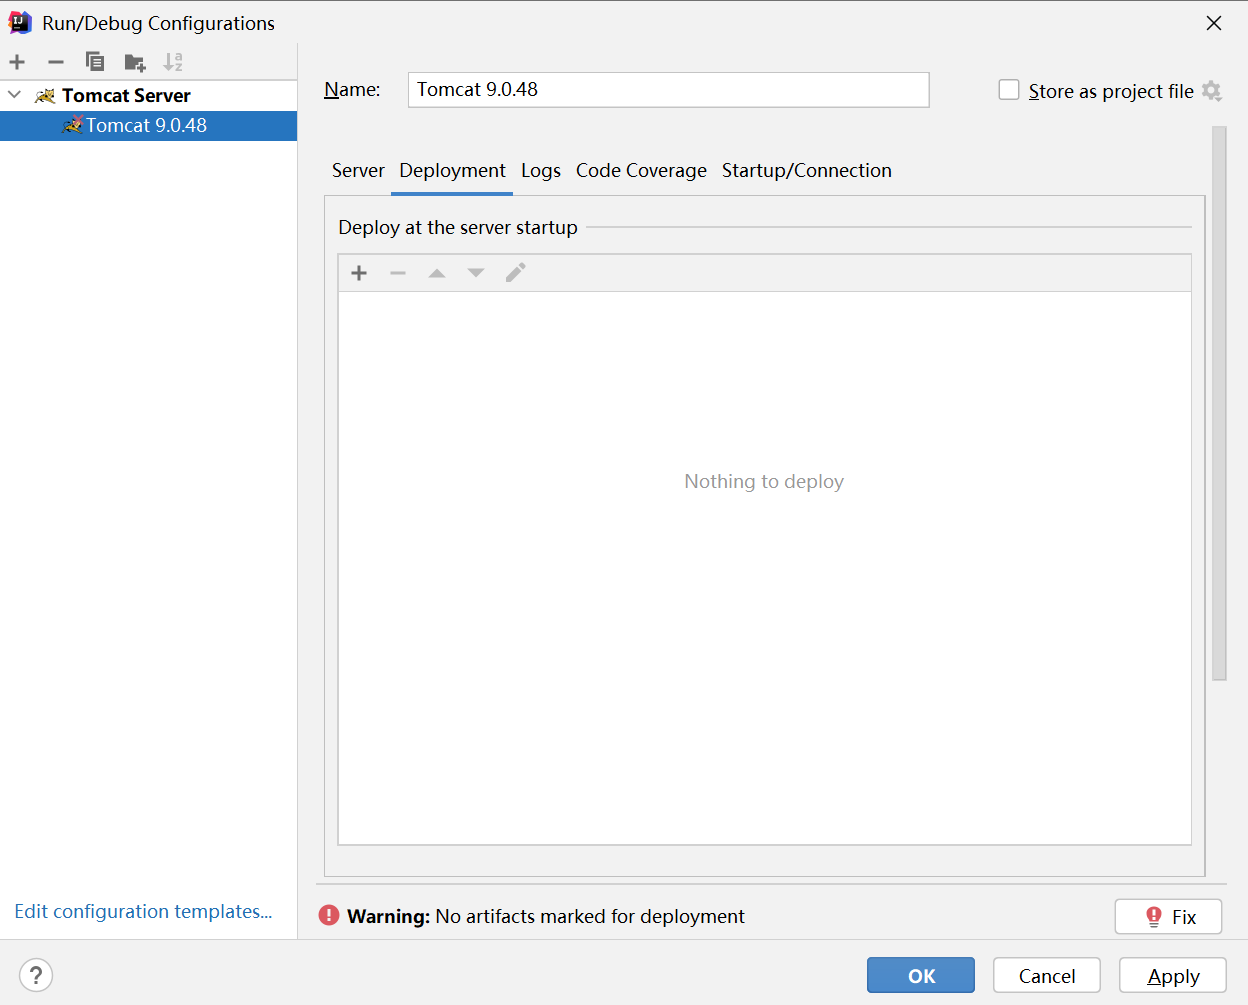Click into the Name input field
The image size is (1248, 1005).
668,90
